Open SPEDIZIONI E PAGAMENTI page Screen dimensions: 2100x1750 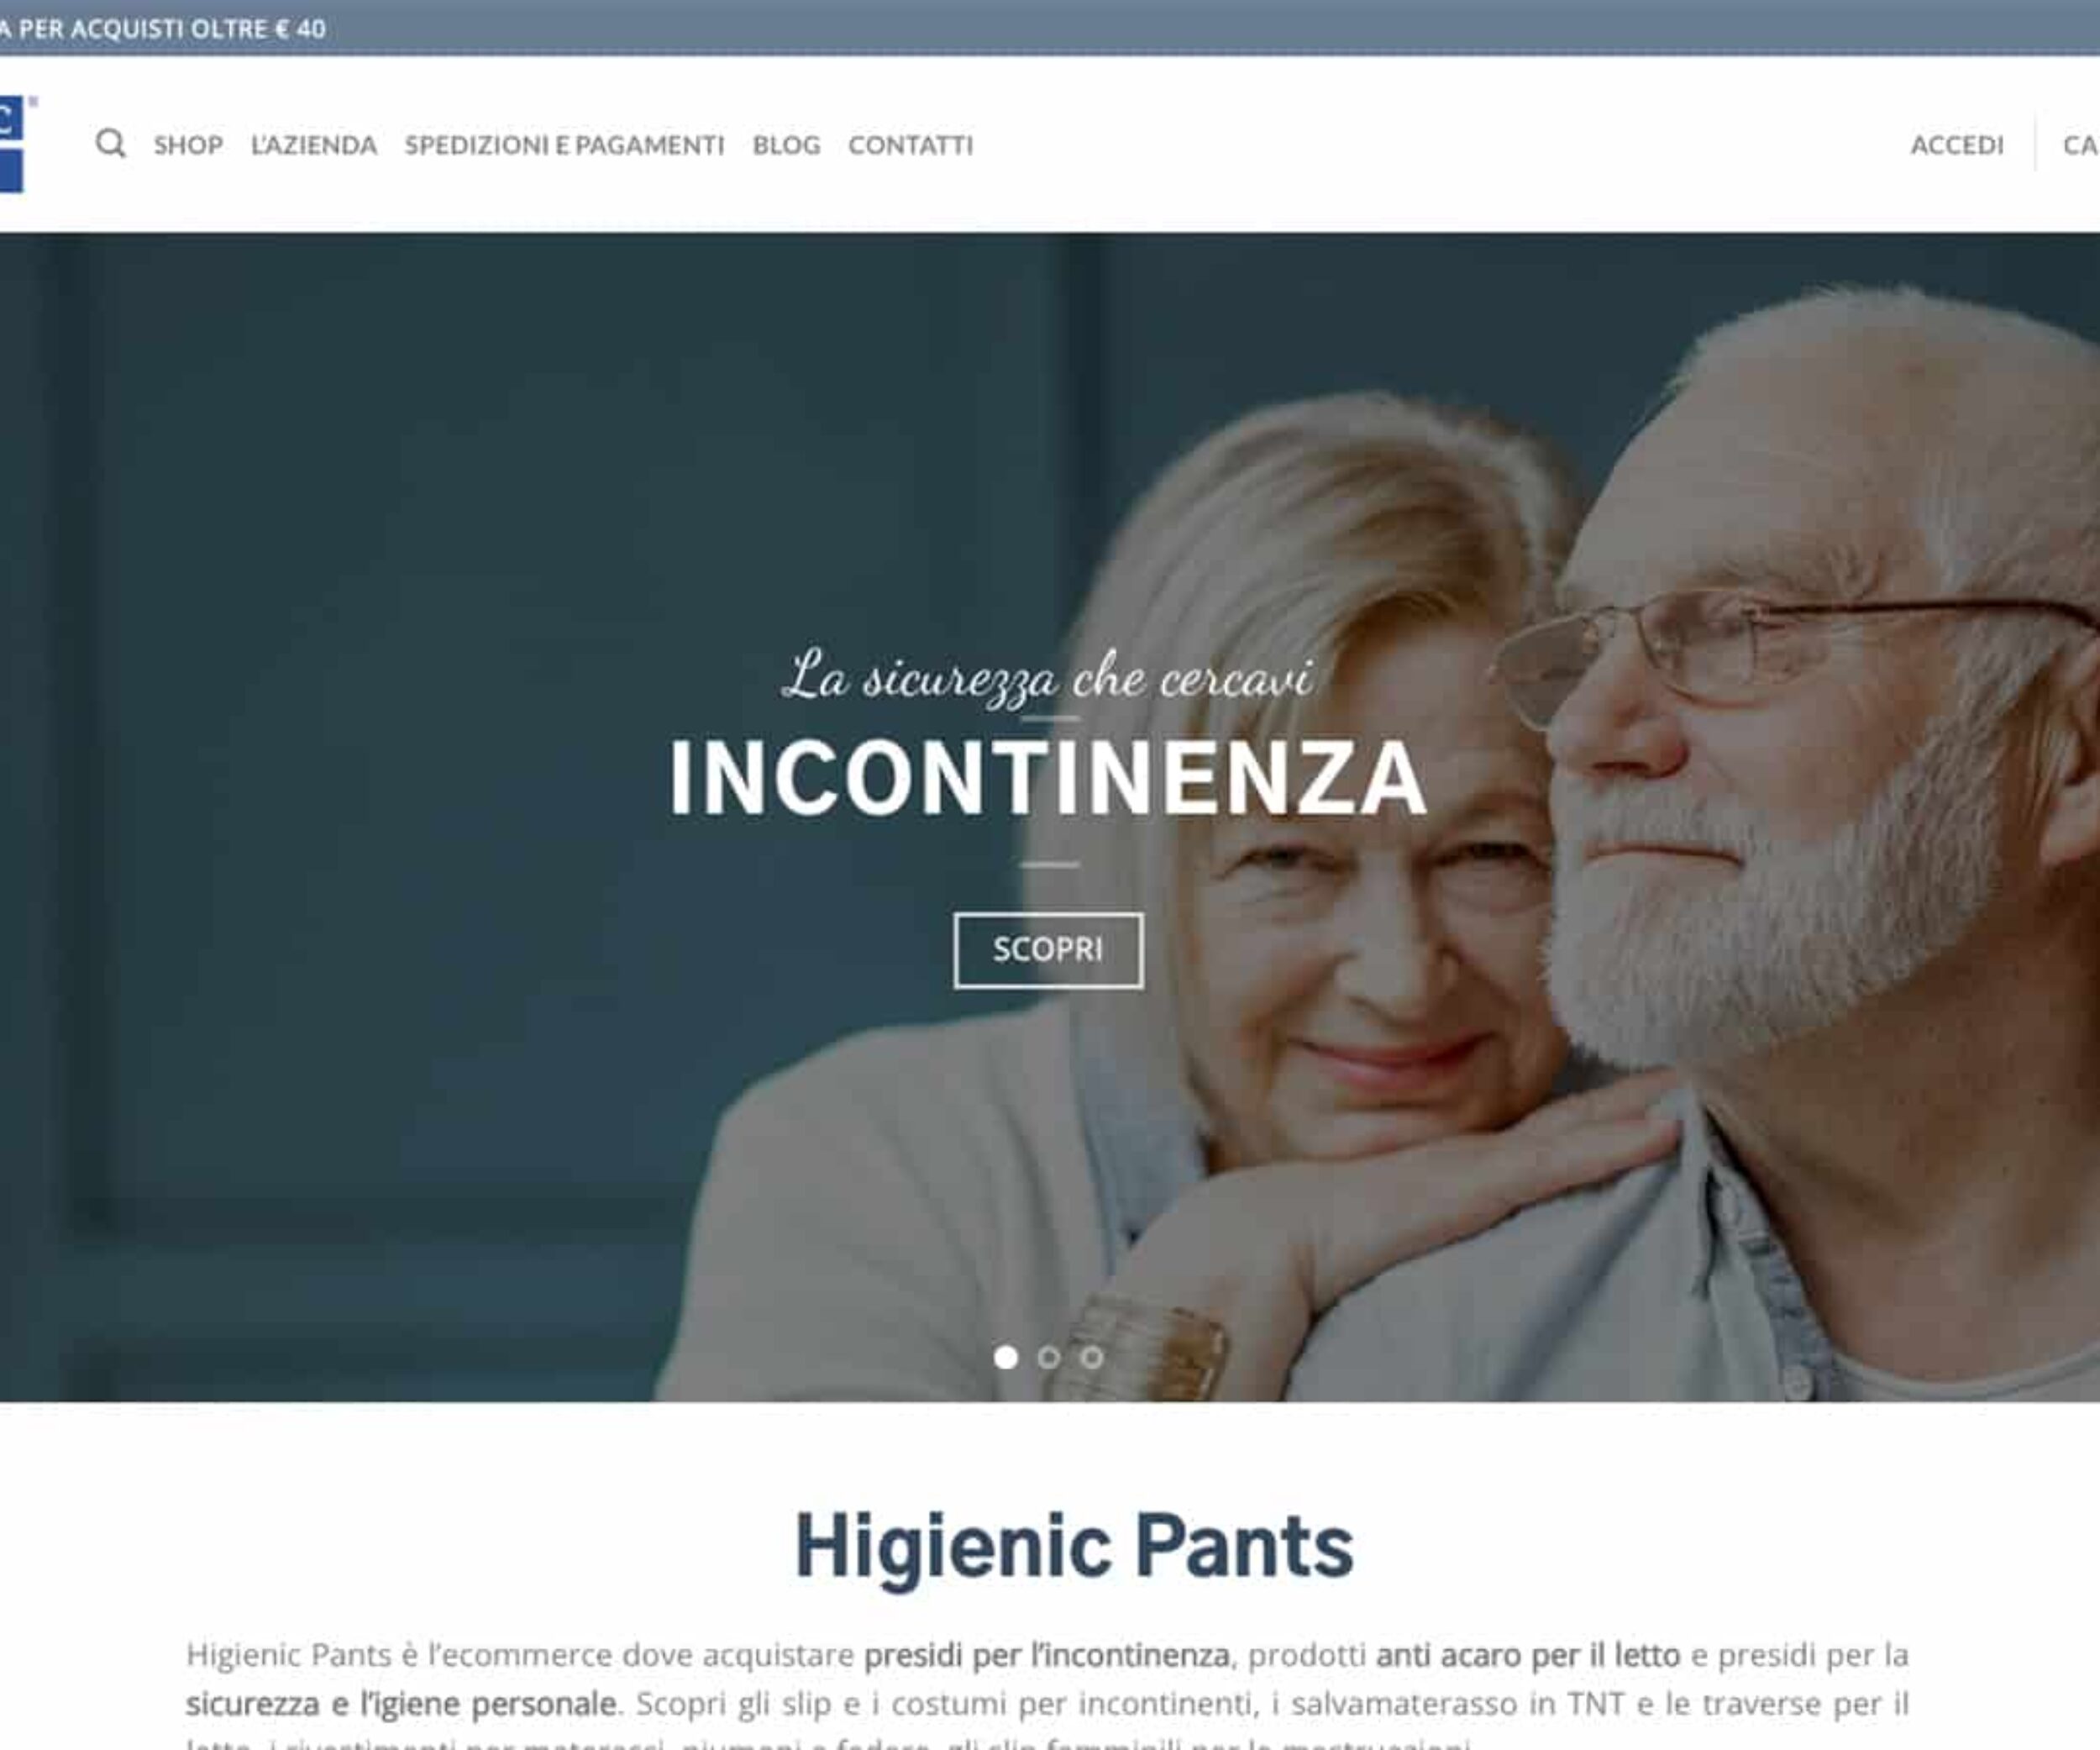tap(565, 146)
